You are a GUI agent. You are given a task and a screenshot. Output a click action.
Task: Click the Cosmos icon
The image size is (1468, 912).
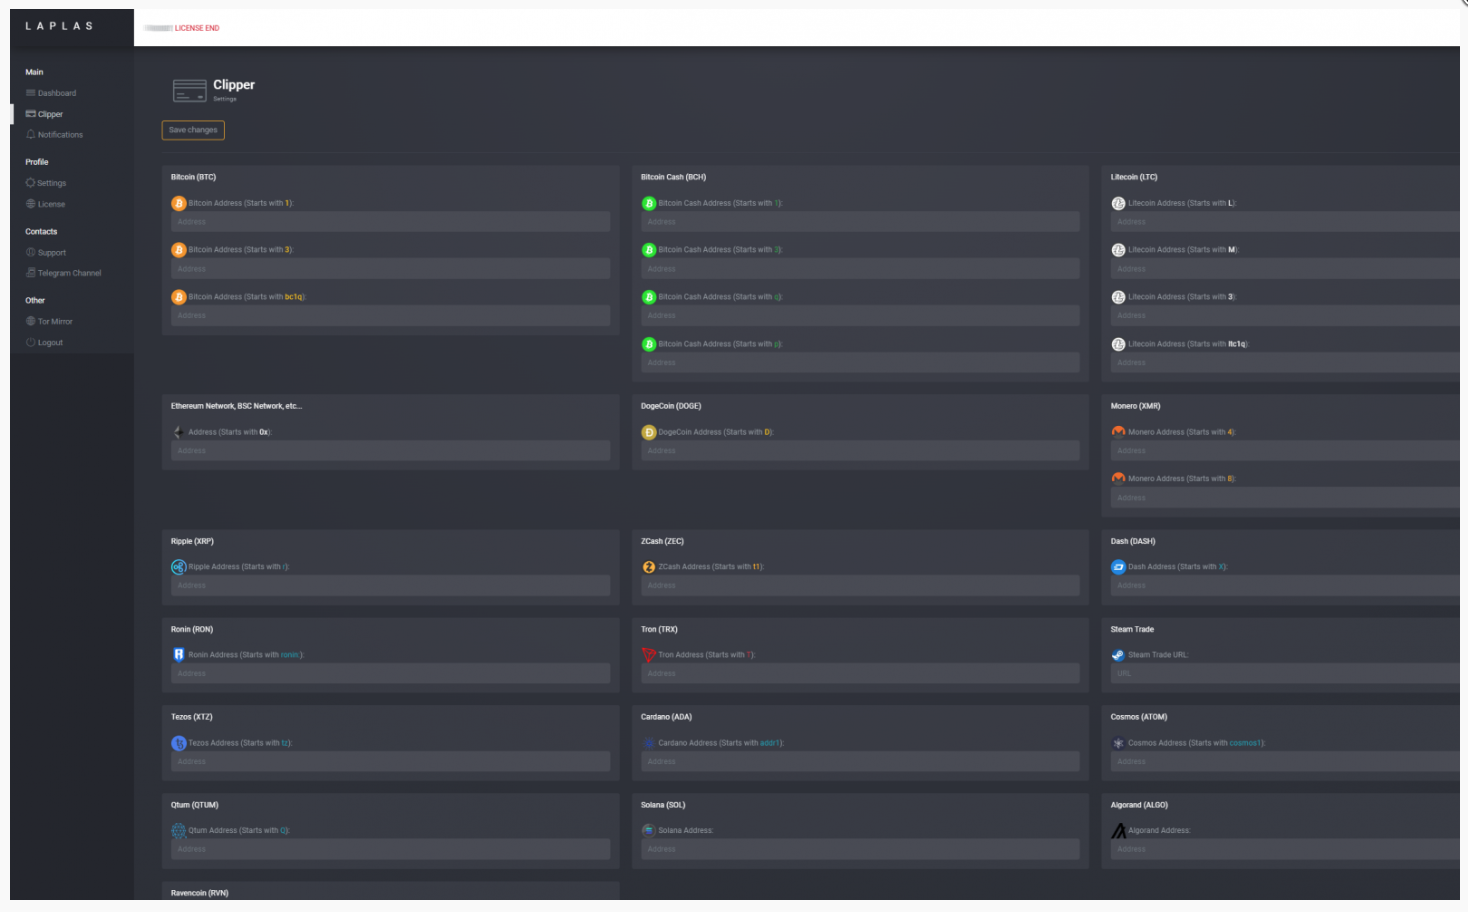[1119, 743]
